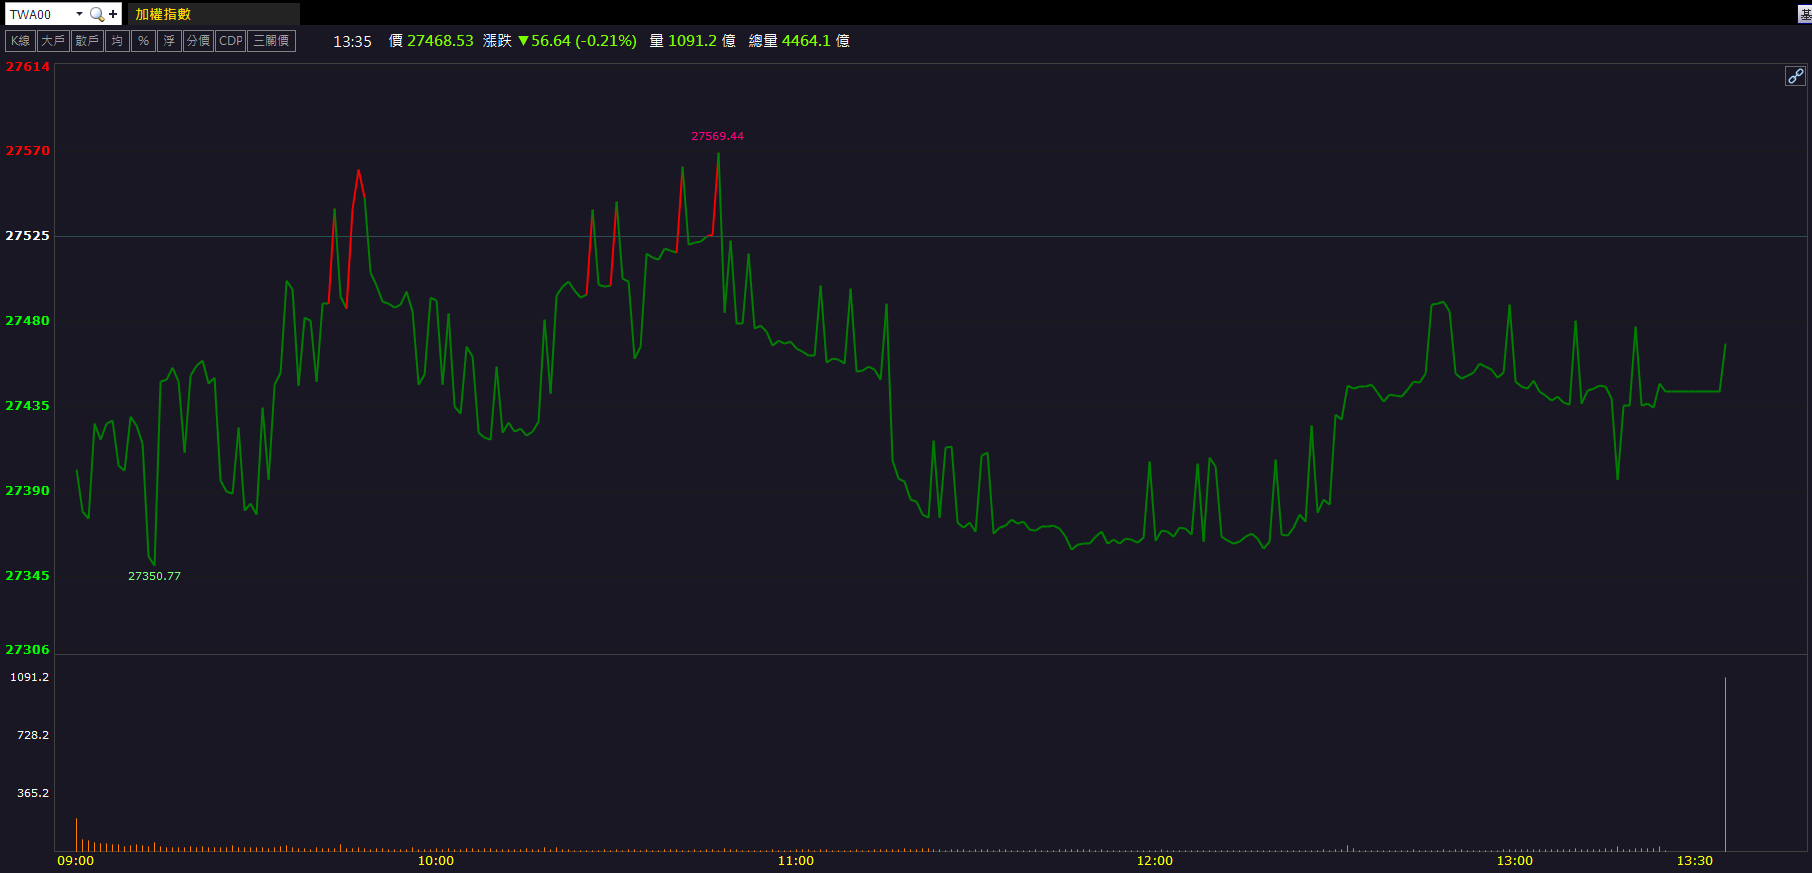This screenshot has width=1812, height=873.
Task: Open the 基 button at top right
Action: coord(1805,14)
